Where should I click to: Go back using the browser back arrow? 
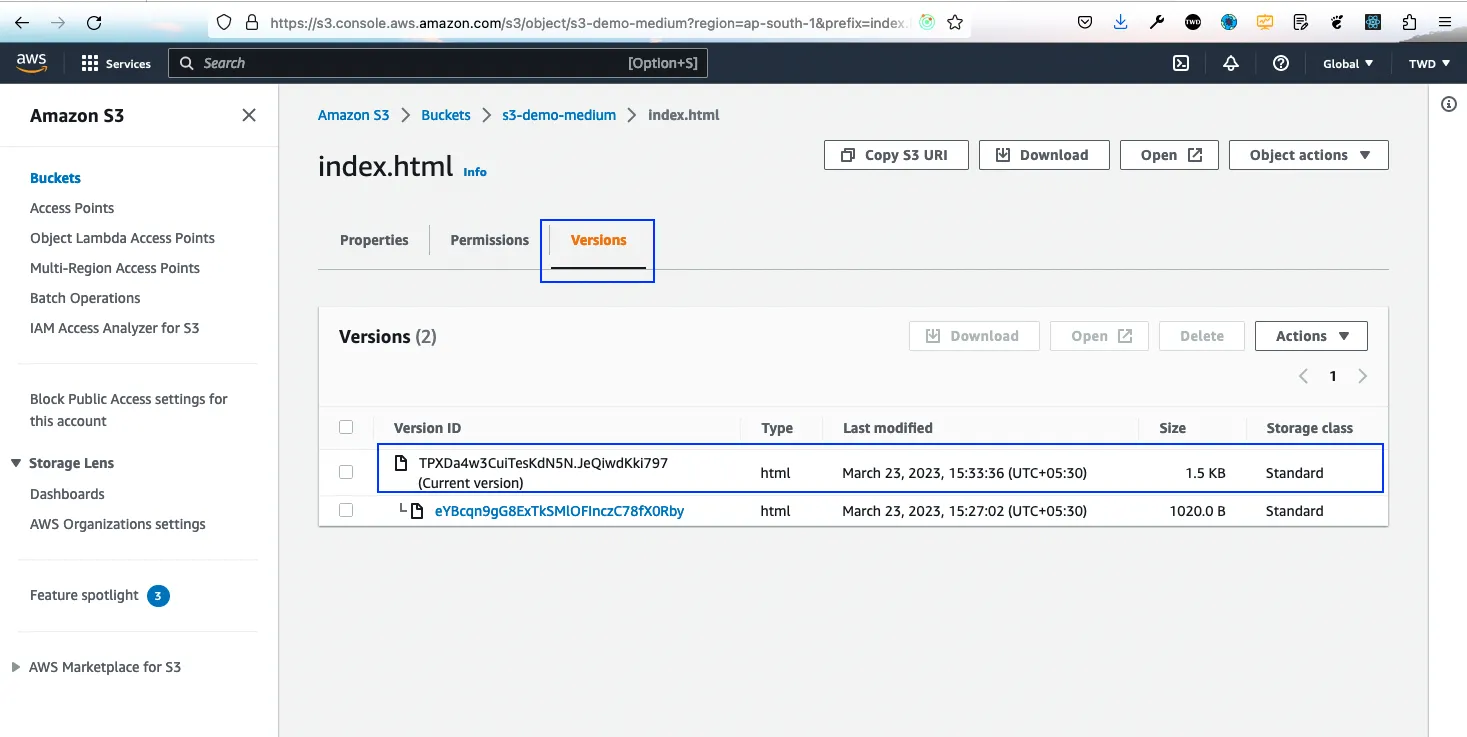(22, 22)
